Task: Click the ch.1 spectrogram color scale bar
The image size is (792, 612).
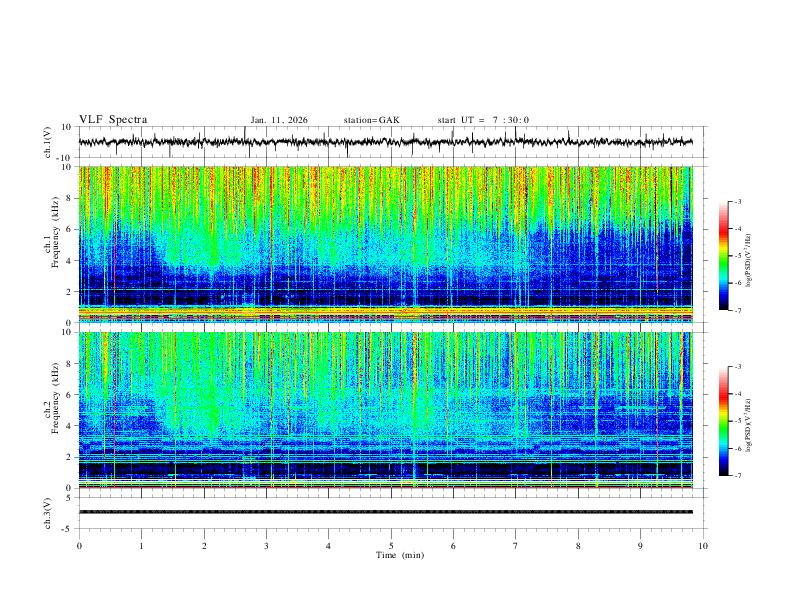Action: pyautogui.click(x=723, y=256)
